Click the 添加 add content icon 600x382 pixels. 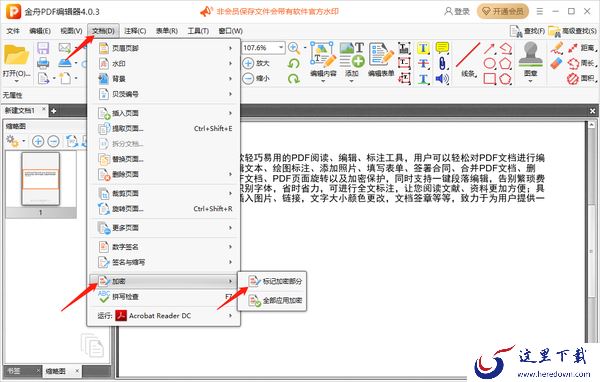tap(352, 55)
